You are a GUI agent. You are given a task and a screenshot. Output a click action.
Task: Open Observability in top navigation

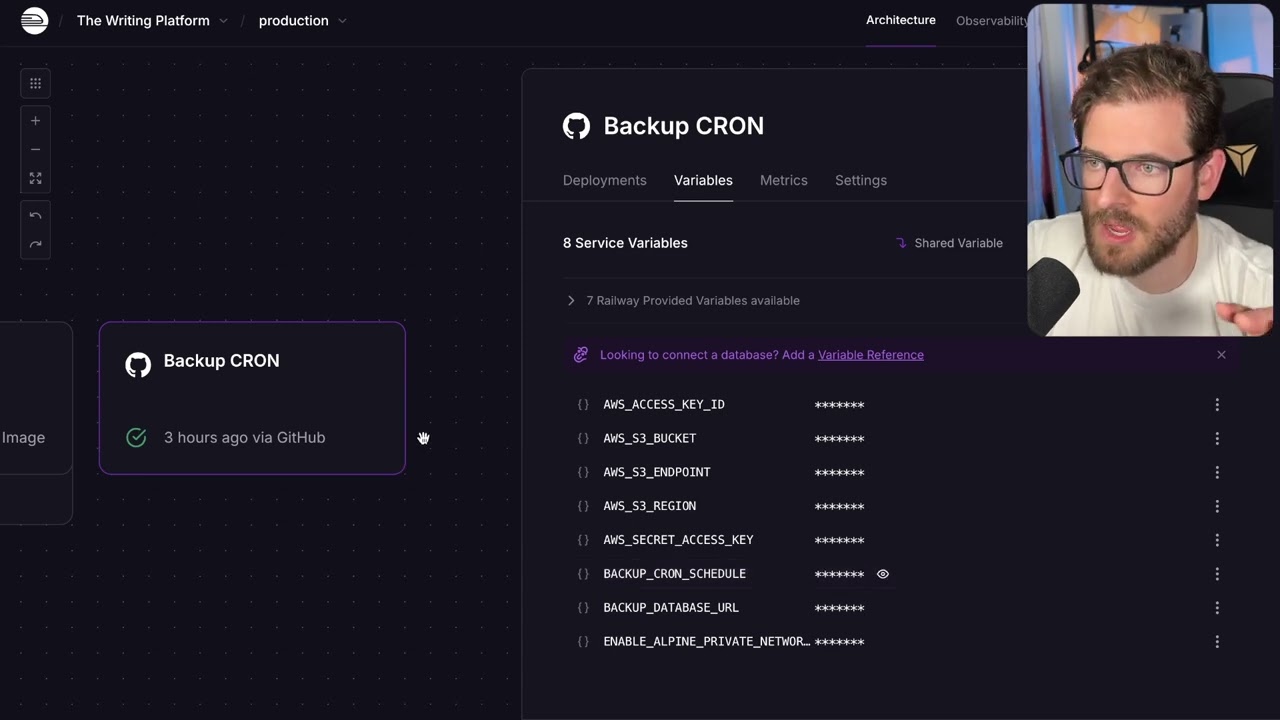tap(991, 21)
